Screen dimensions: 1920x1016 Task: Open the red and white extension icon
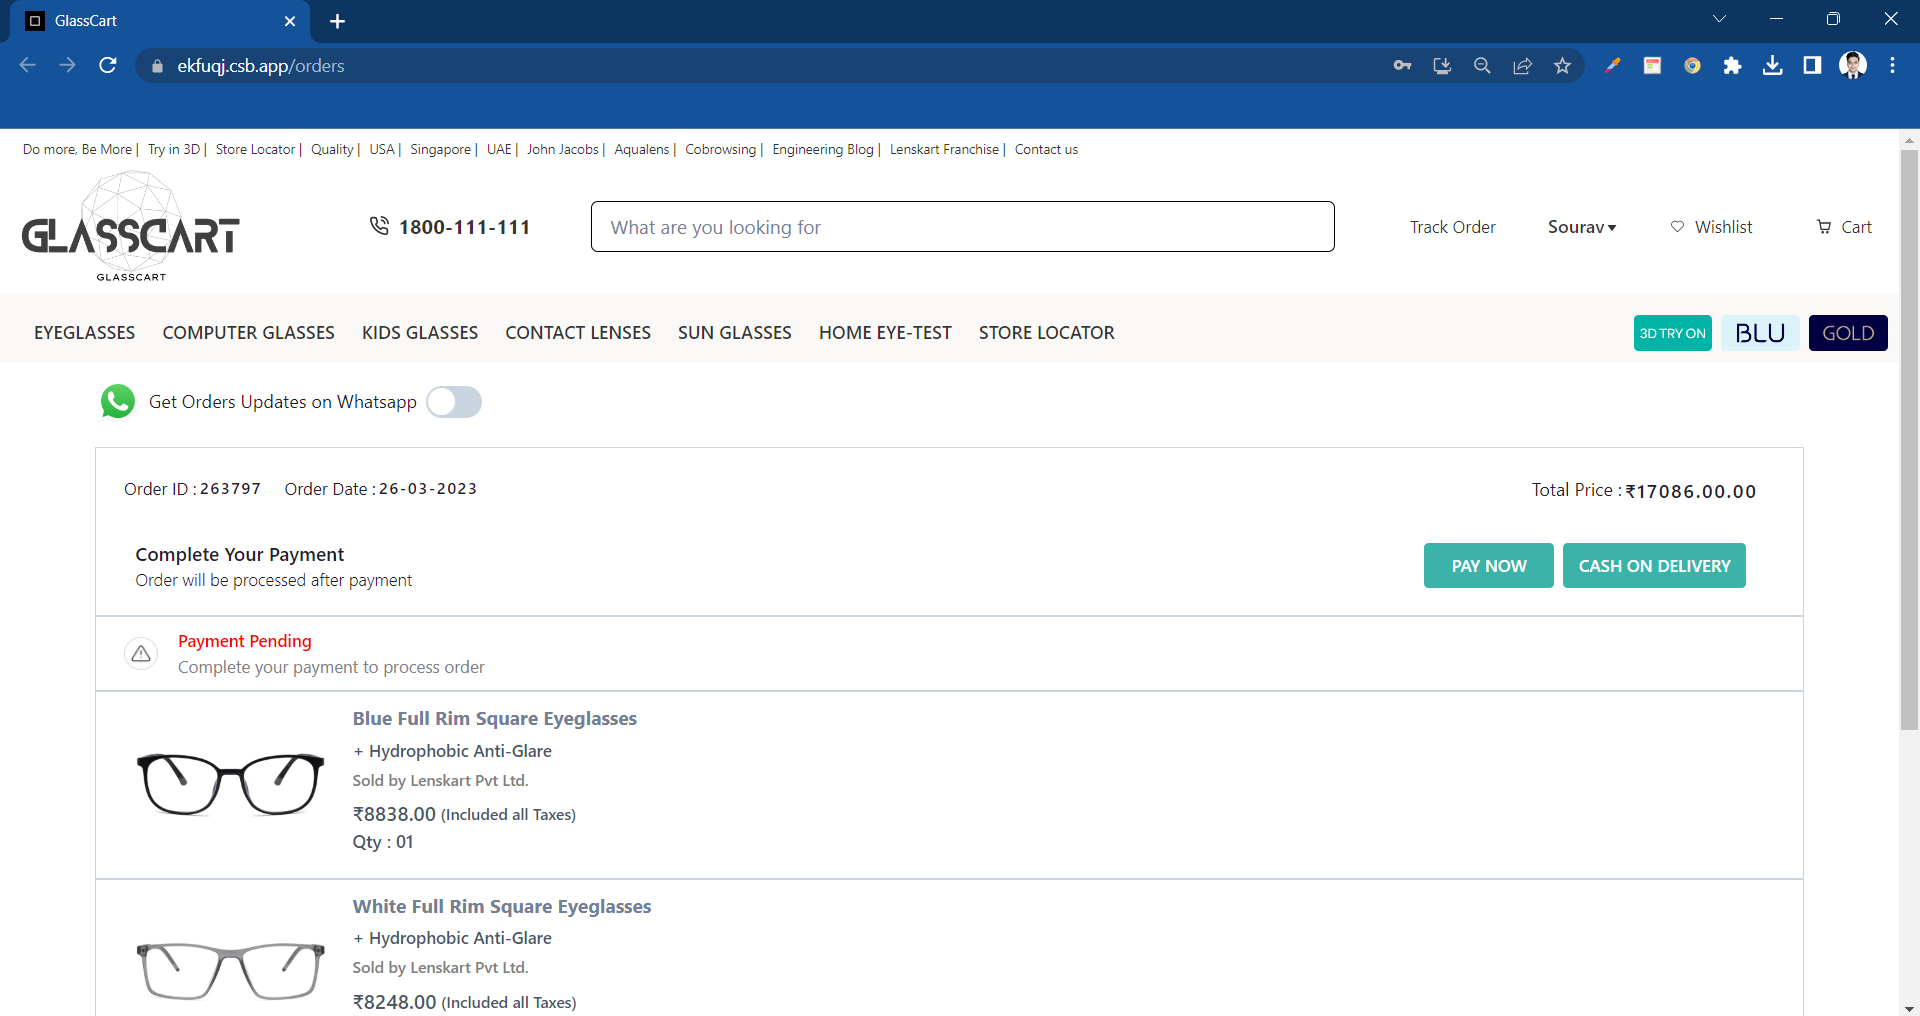coord(1652,66)
